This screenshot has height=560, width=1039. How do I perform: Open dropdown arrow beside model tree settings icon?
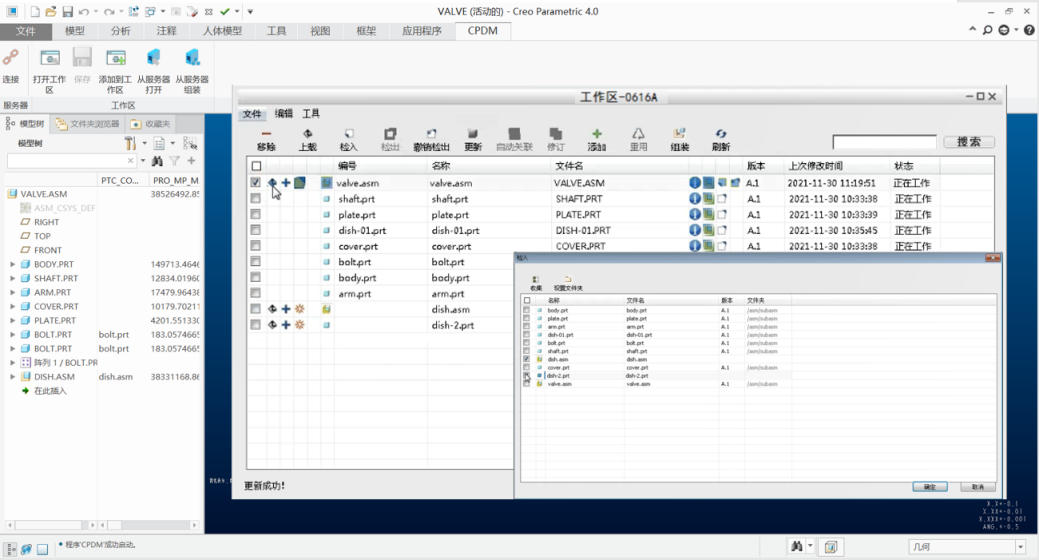(x=144, y=143)
